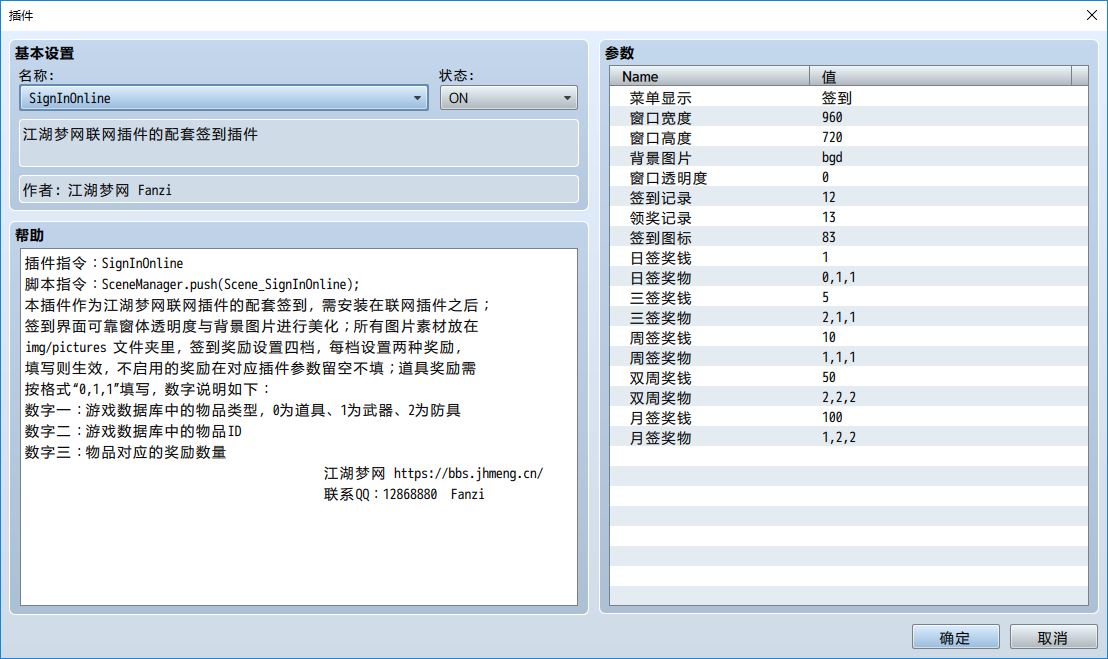Image resolution: width=1108 pixels, height=659 pixels.
Task: Click the plugin description text field
Action: coord(299,143)
